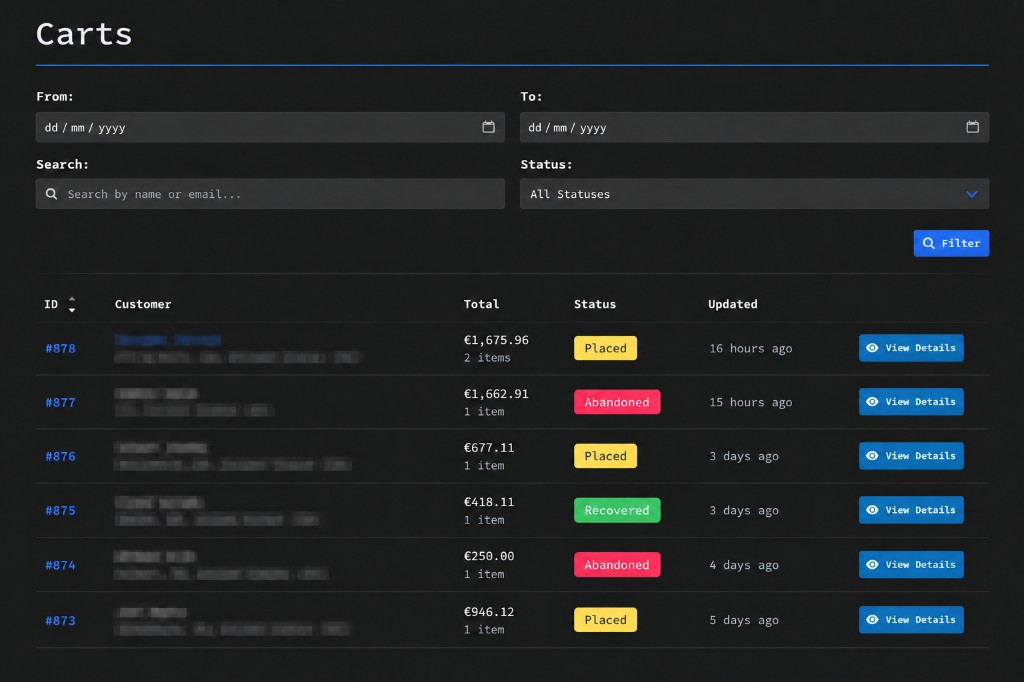
Task: View details of cart #877
Action: pos(911,402)
